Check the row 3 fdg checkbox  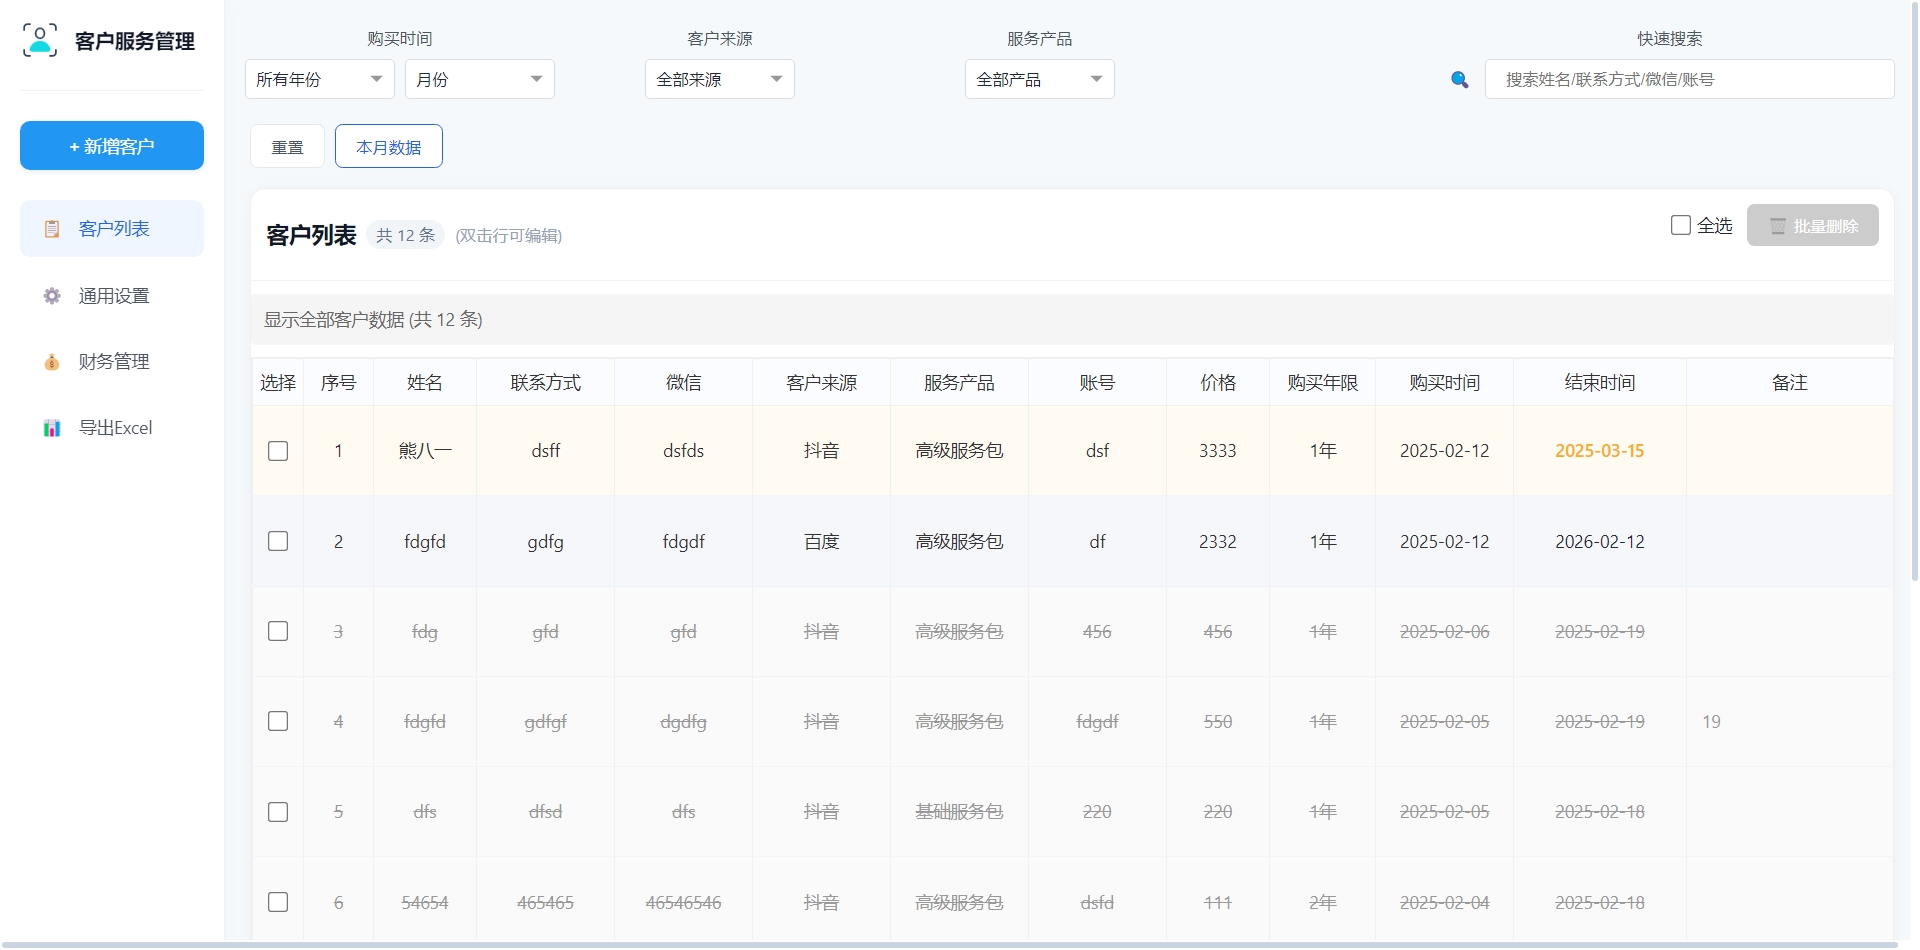tap(278, 631)
